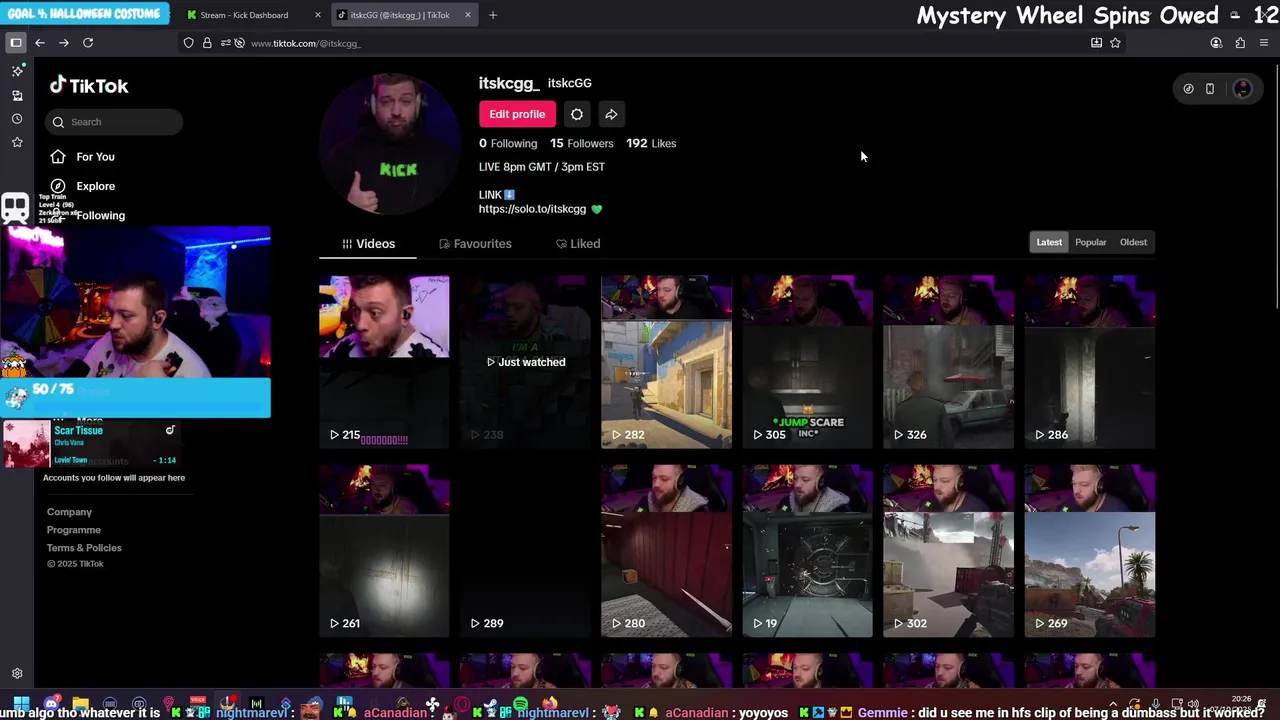This screenshot has width=1280, height=720.
Task: Open the account avatar menu top right
Action: [1242, 89]
